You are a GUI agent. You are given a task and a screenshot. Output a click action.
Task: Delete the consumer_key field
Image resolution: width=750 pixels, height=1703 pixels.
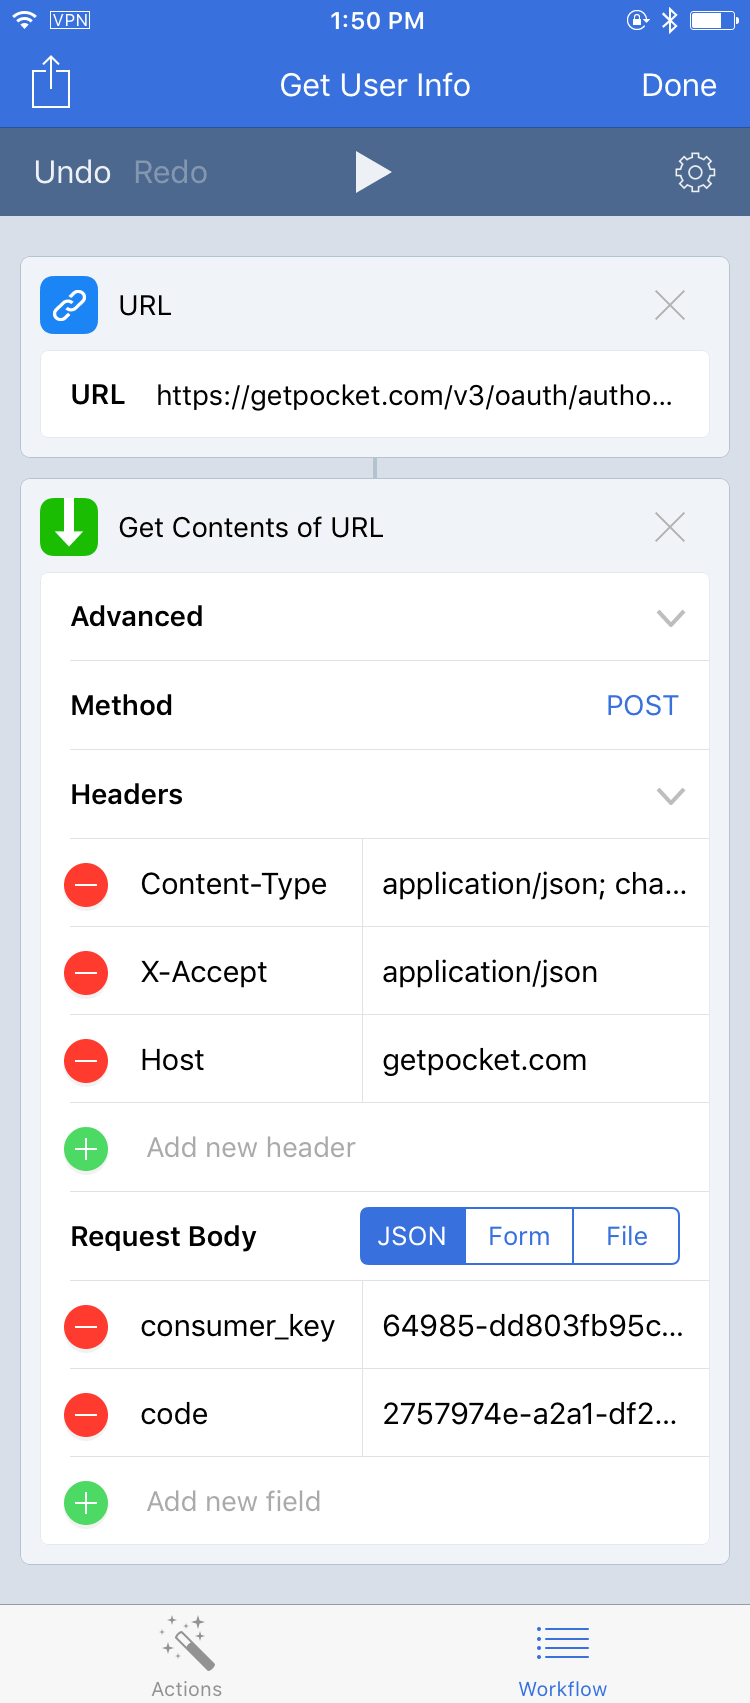[x=86, y=1327]
